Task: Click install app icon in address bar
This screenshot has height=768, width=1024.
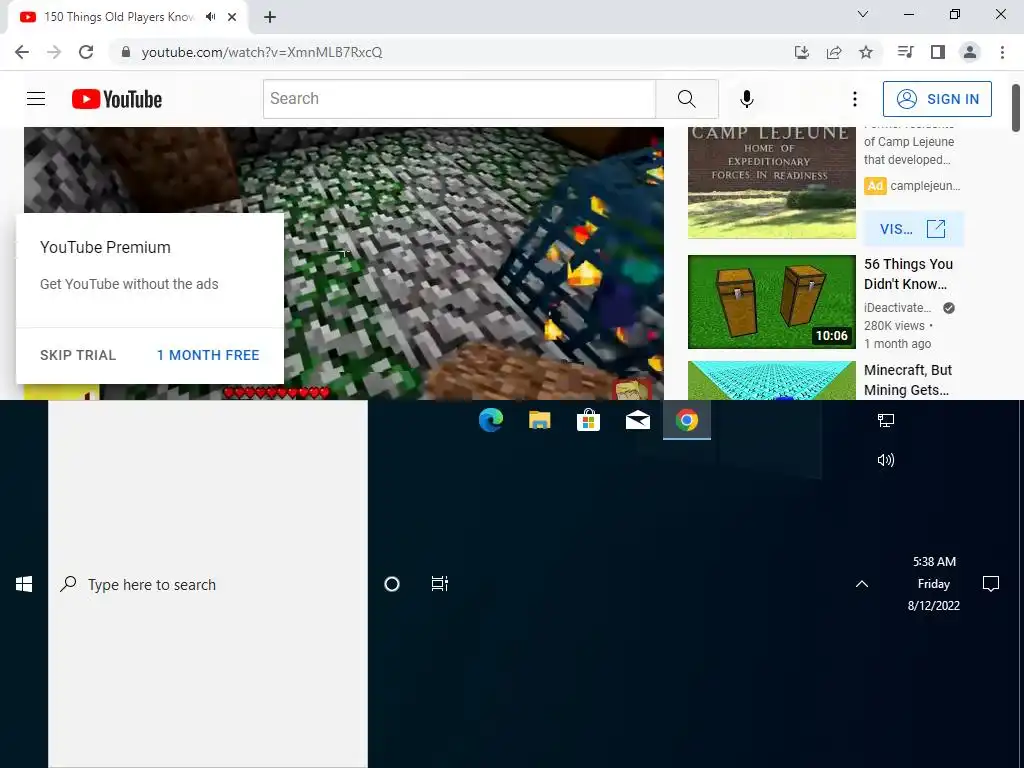Action: [x=801, y=52]
